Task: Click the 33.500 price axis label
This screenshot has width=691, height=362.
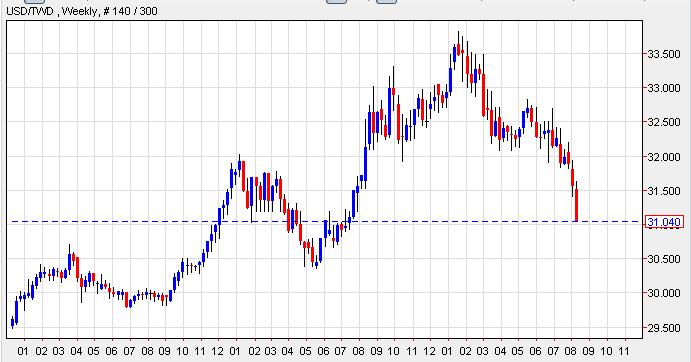Action: [664, 54]
